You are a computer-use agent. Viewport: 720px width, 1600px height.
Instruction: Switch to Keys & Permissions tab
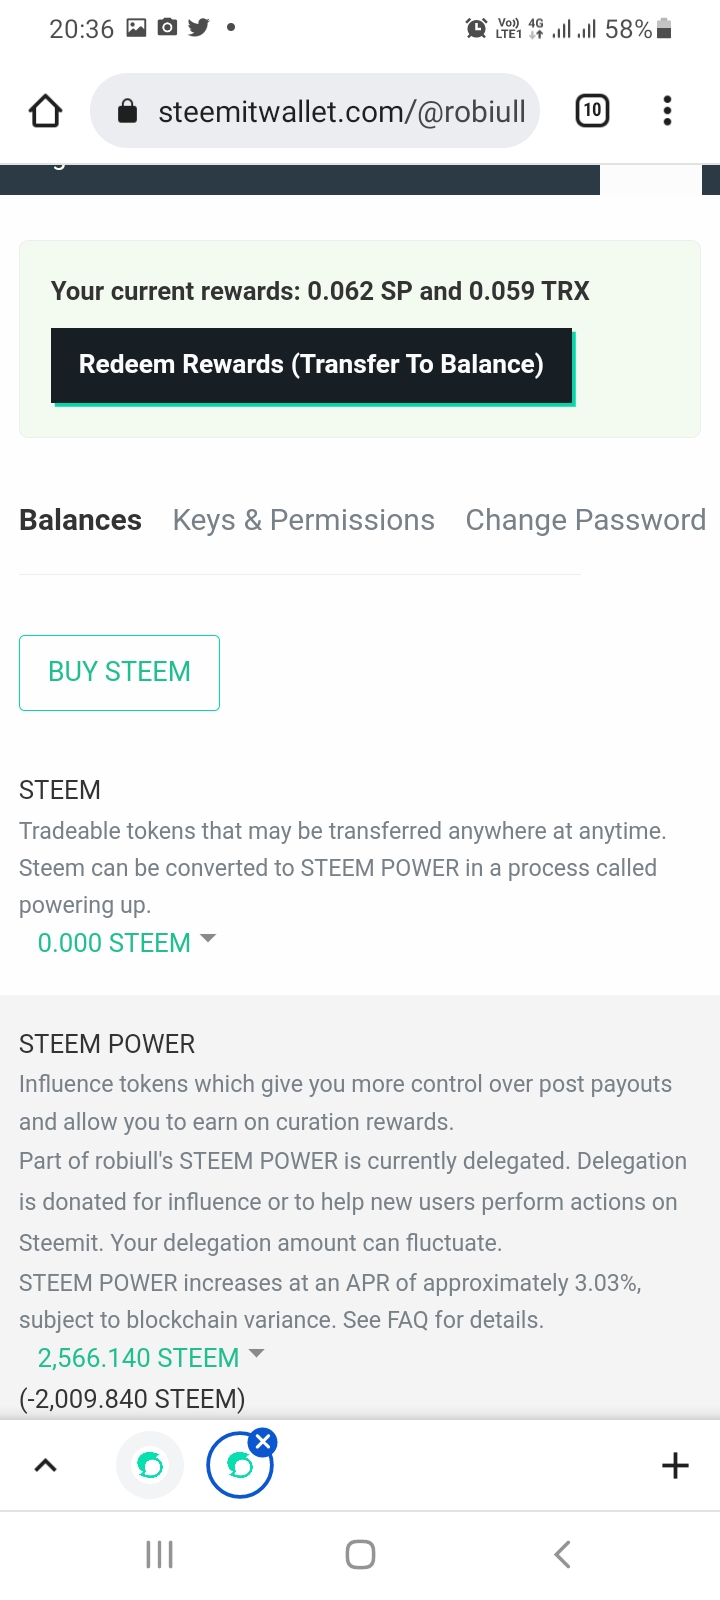point(303,520)
